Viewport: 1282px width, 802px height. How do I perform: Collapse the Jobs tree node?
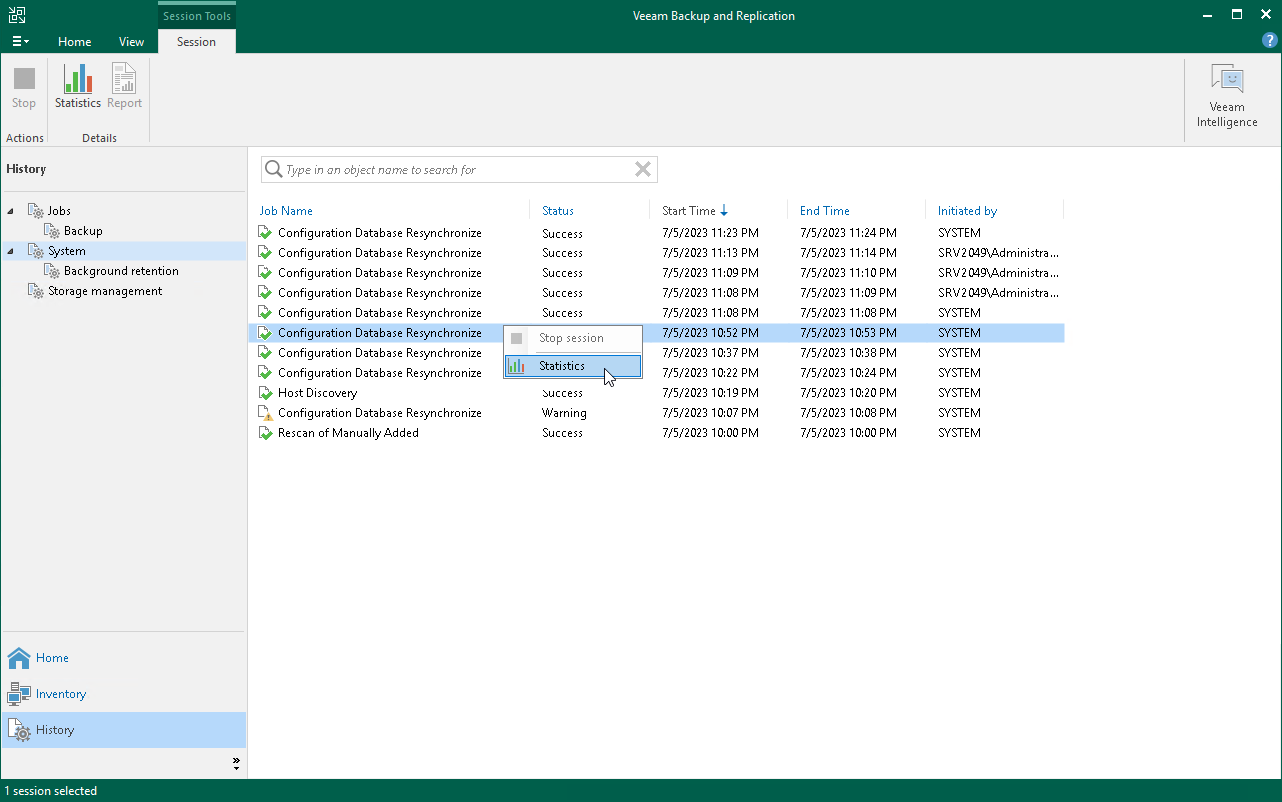point(11,211)
